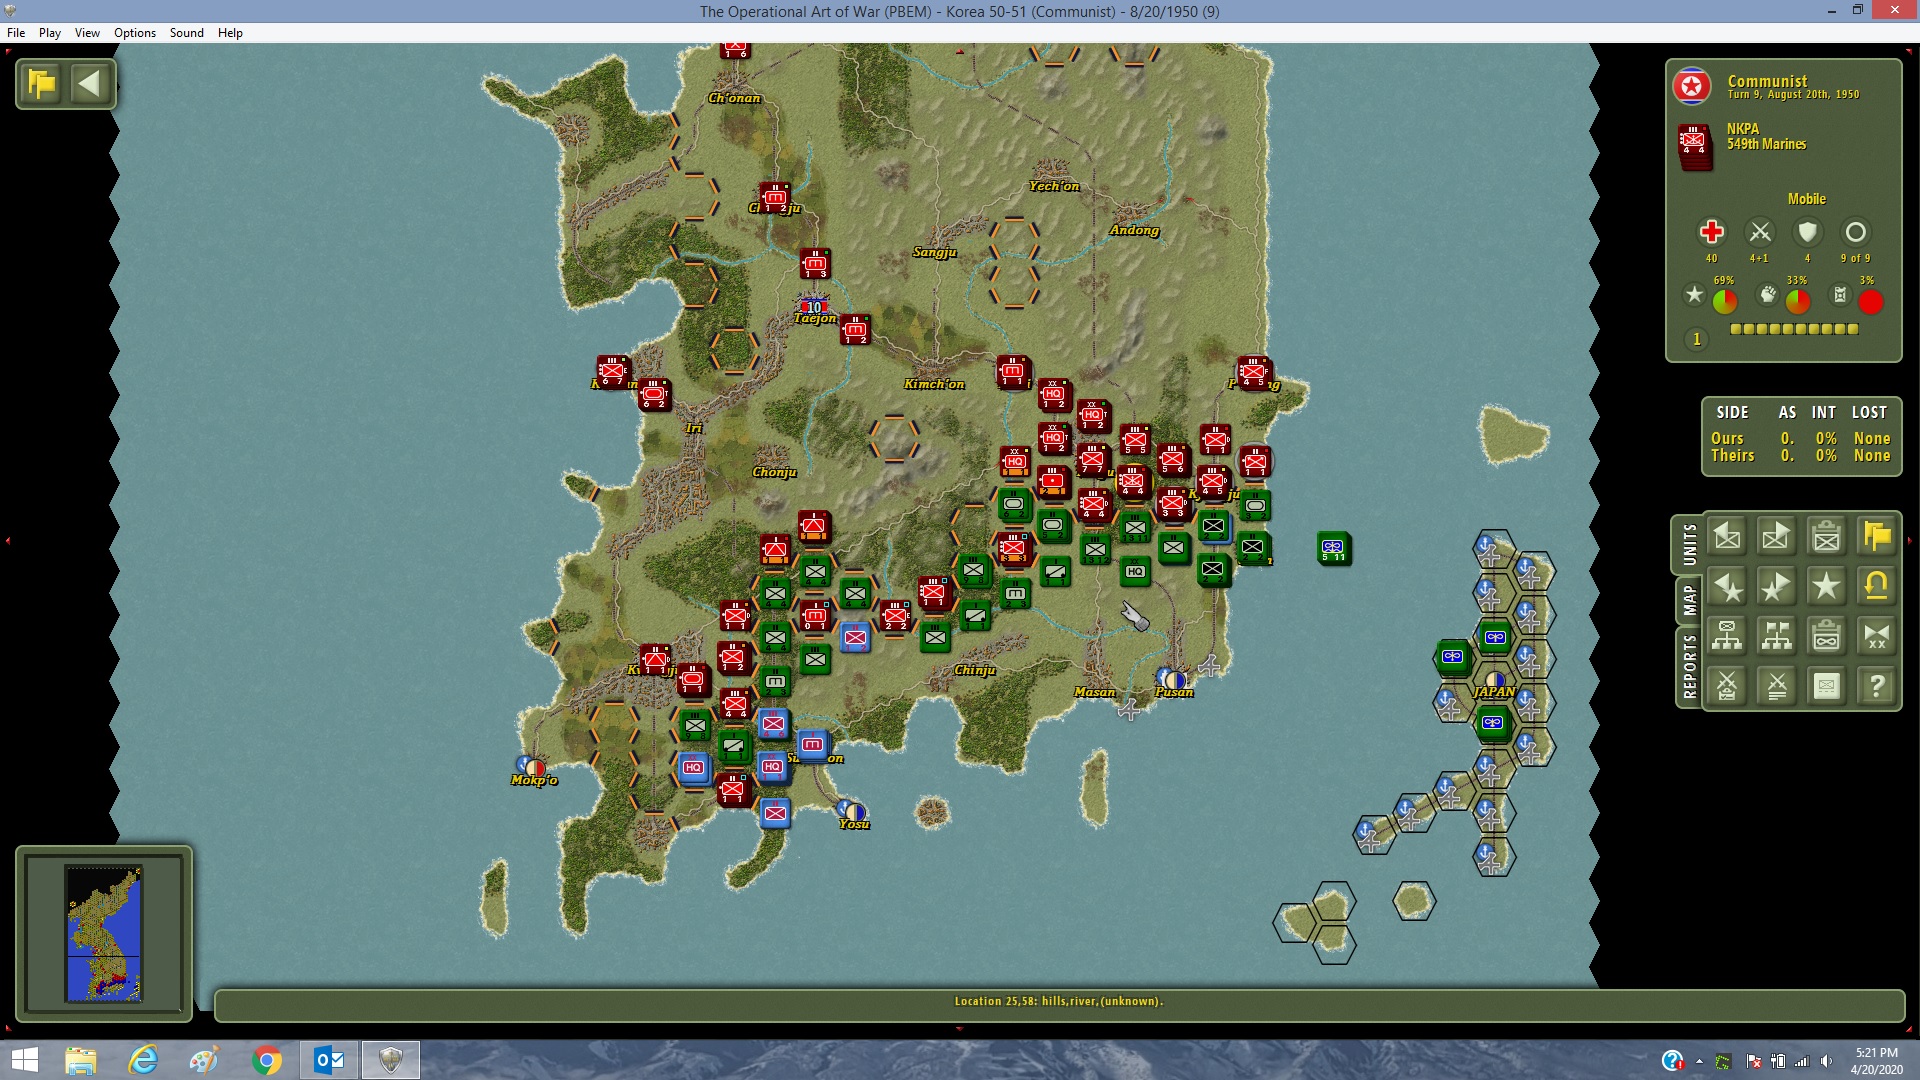Click the Sangju city label
1920x1080 pixels.
click(x=935, y=252)
